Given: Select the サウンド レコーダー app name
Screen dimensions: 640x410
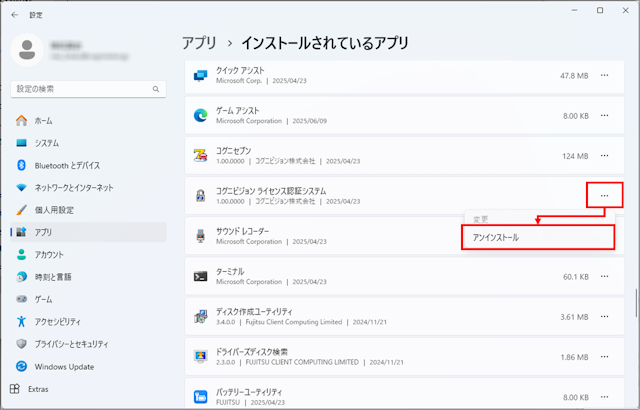Looking at the screenshot, I should 242,231.
